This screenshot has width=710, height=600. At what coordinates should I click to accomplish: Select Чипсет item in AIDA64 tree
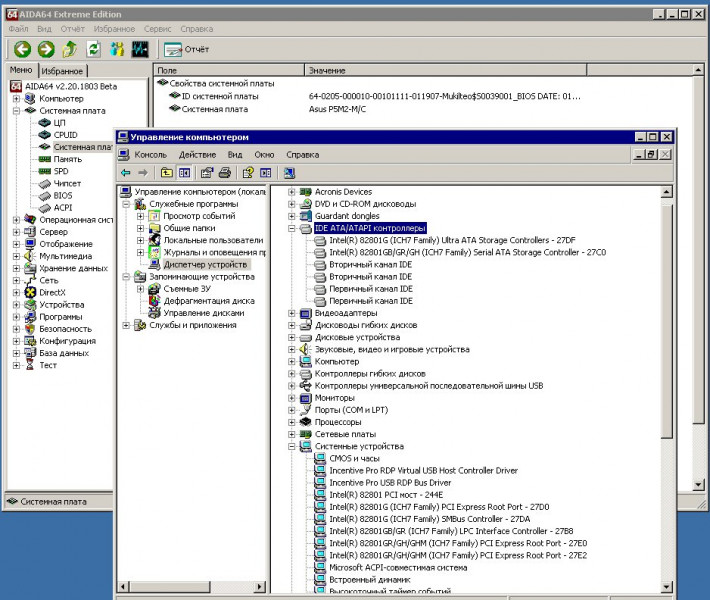click(67, 183)
